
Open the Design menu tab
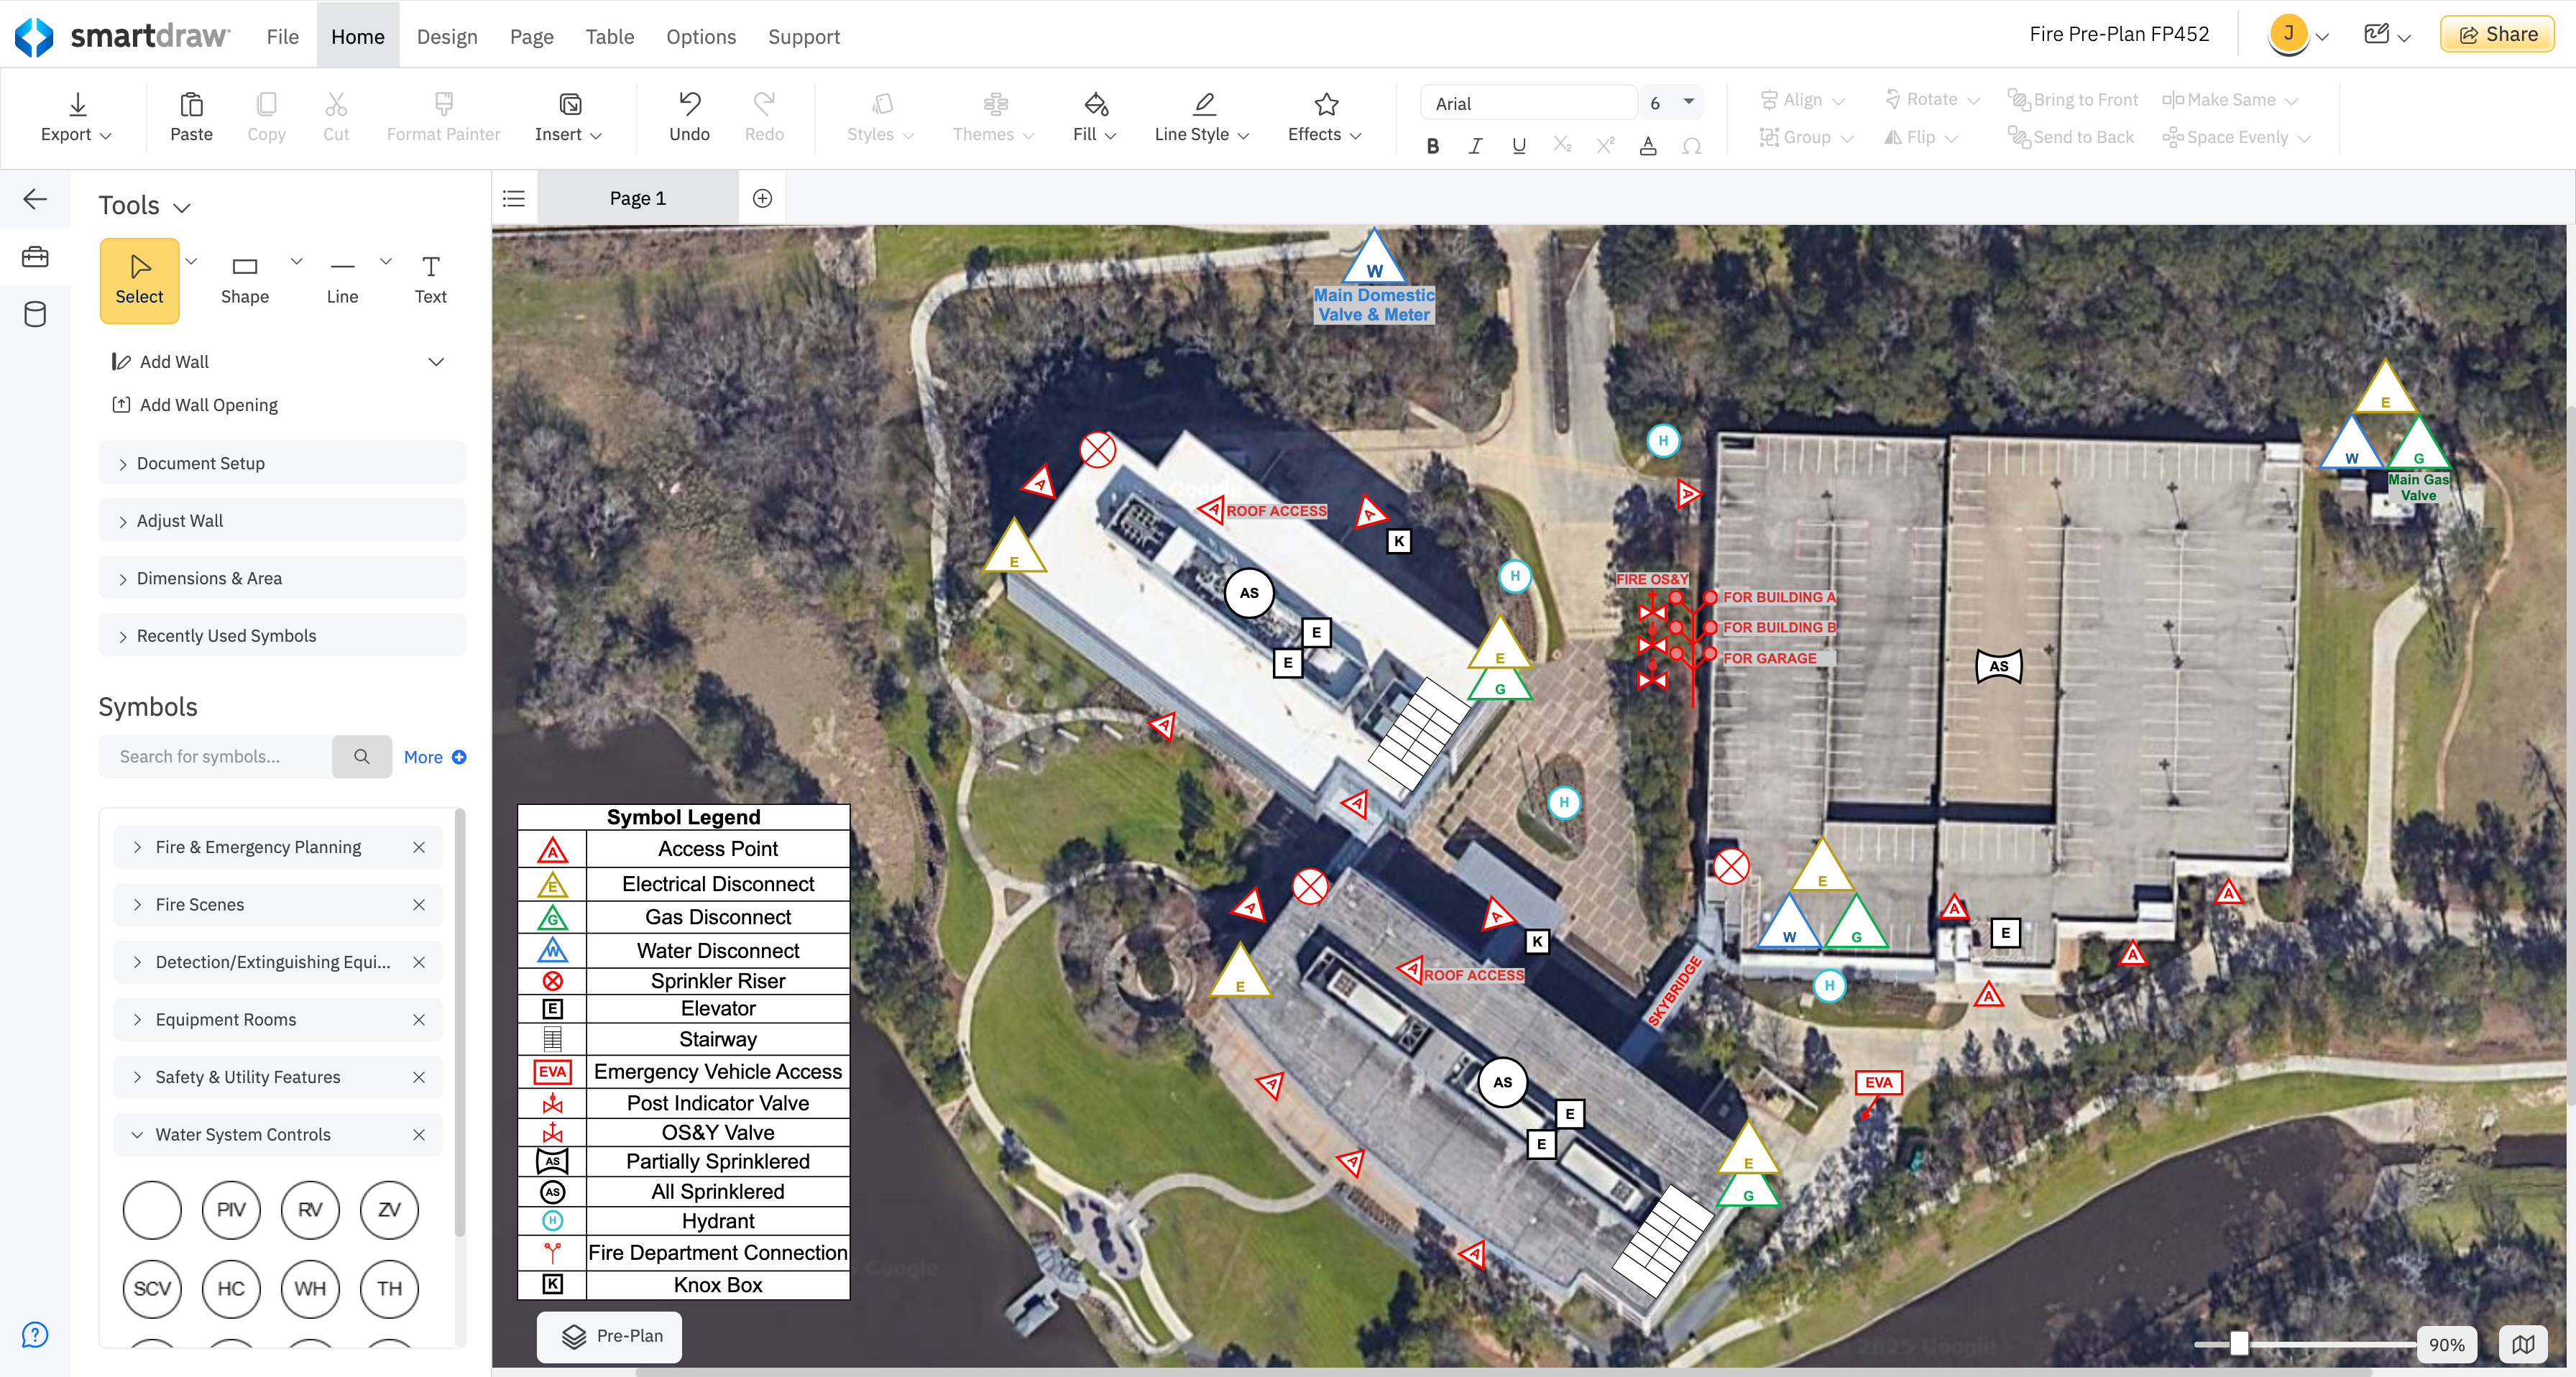tap(447, 36)
